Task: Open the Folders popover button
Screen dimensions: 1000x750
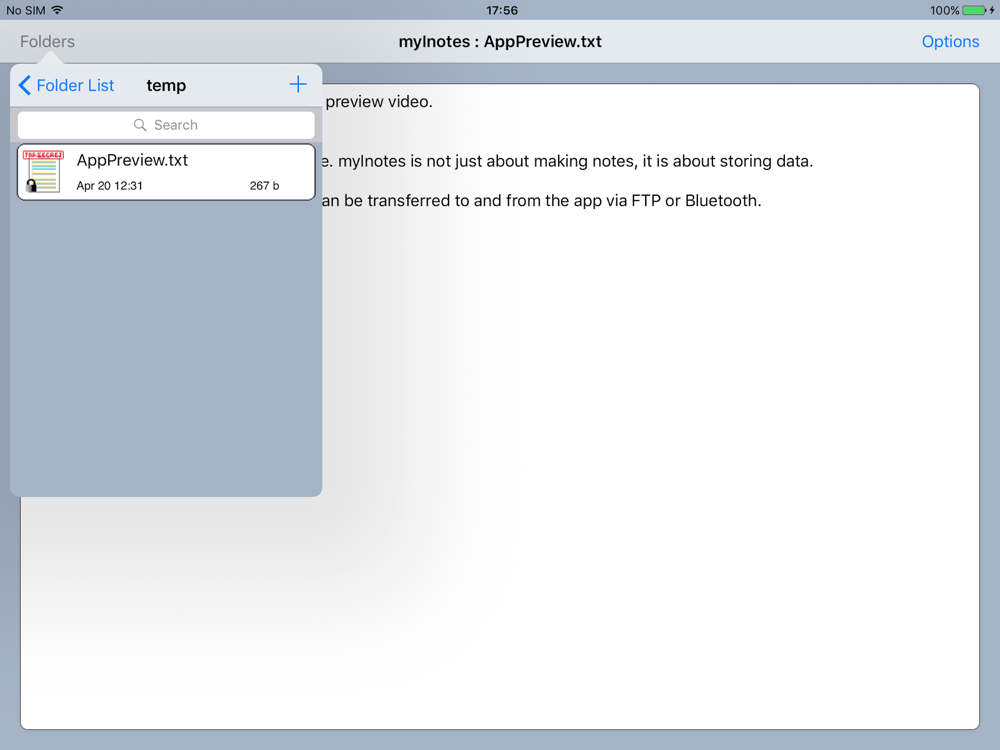Action: (x=47, y=42)
